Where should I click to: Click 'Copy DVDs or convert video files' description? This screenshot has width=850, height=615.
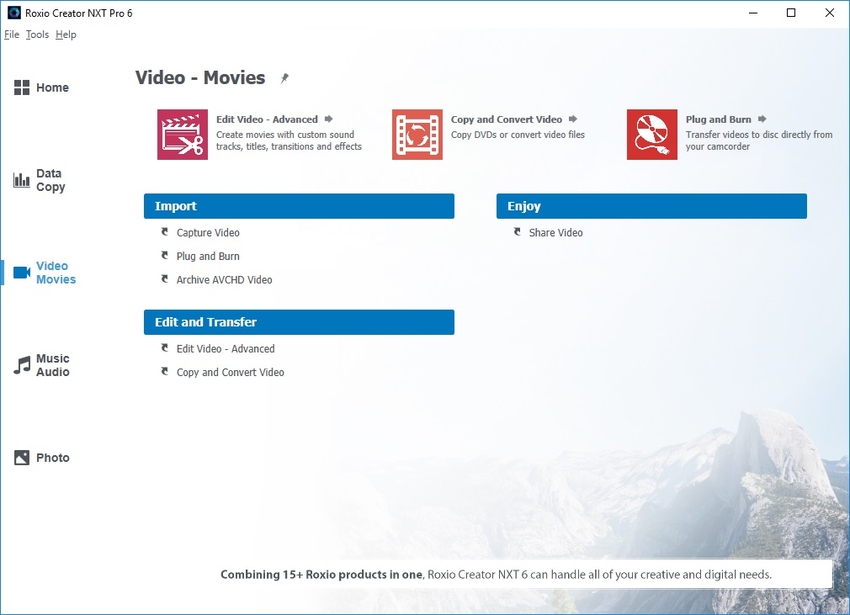(518, 134)
